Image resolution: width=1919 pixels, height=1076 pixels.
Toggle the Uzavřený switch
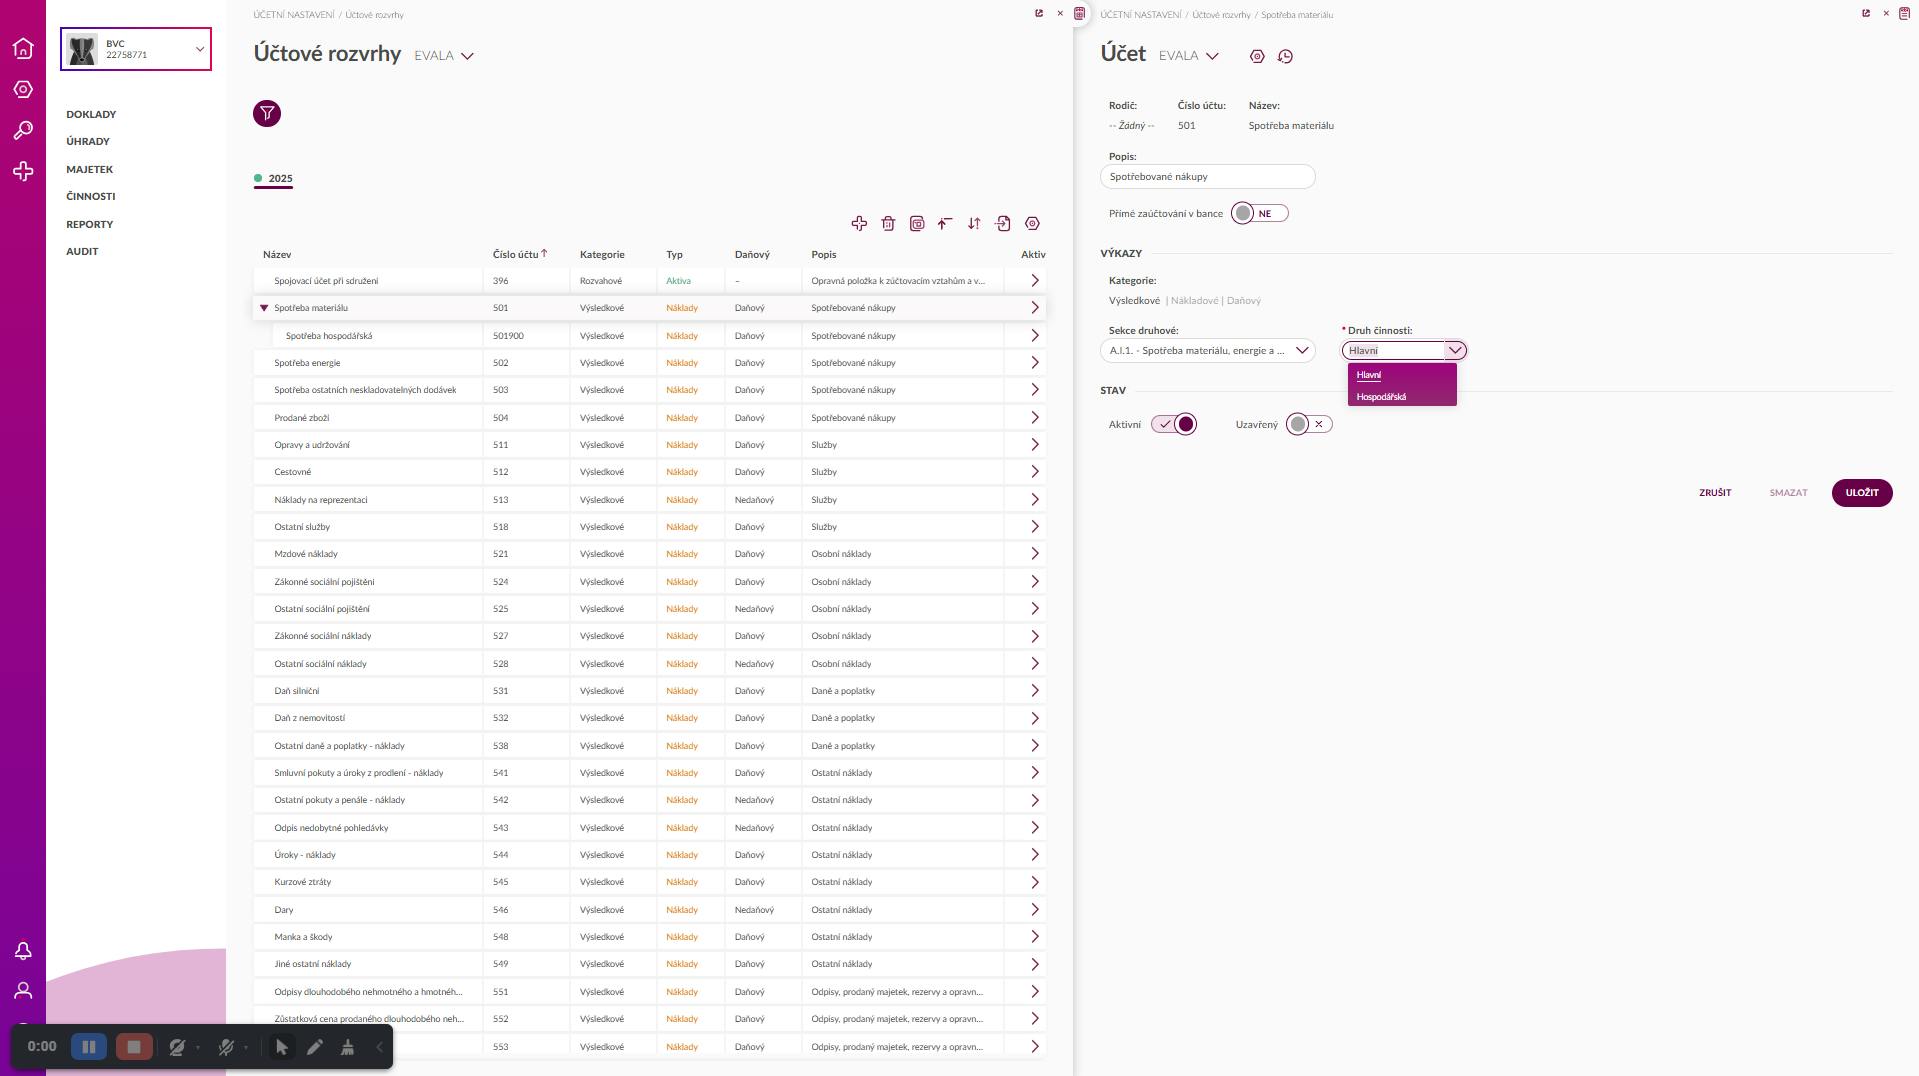1308,425
